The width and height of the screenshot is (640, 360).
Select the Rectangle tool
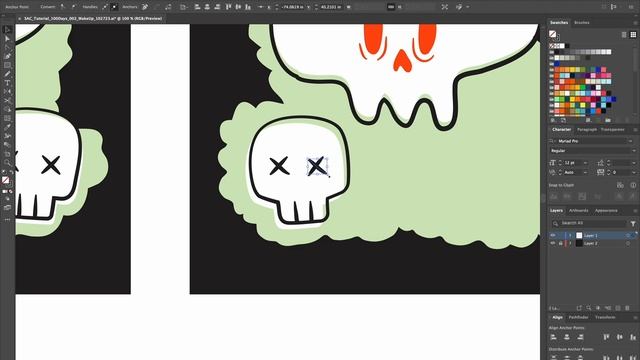(7, 65)
